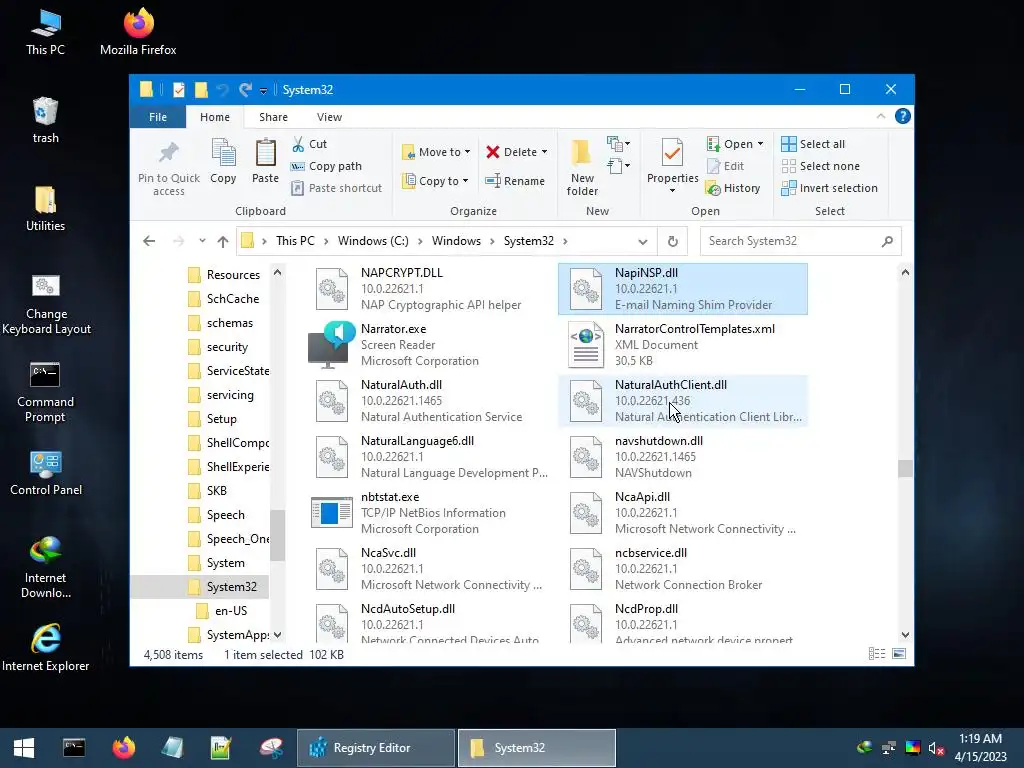Click Pin to Quick access icon
The width and height of the screenshot is (1024, 768).
click(x=168, y=168)
